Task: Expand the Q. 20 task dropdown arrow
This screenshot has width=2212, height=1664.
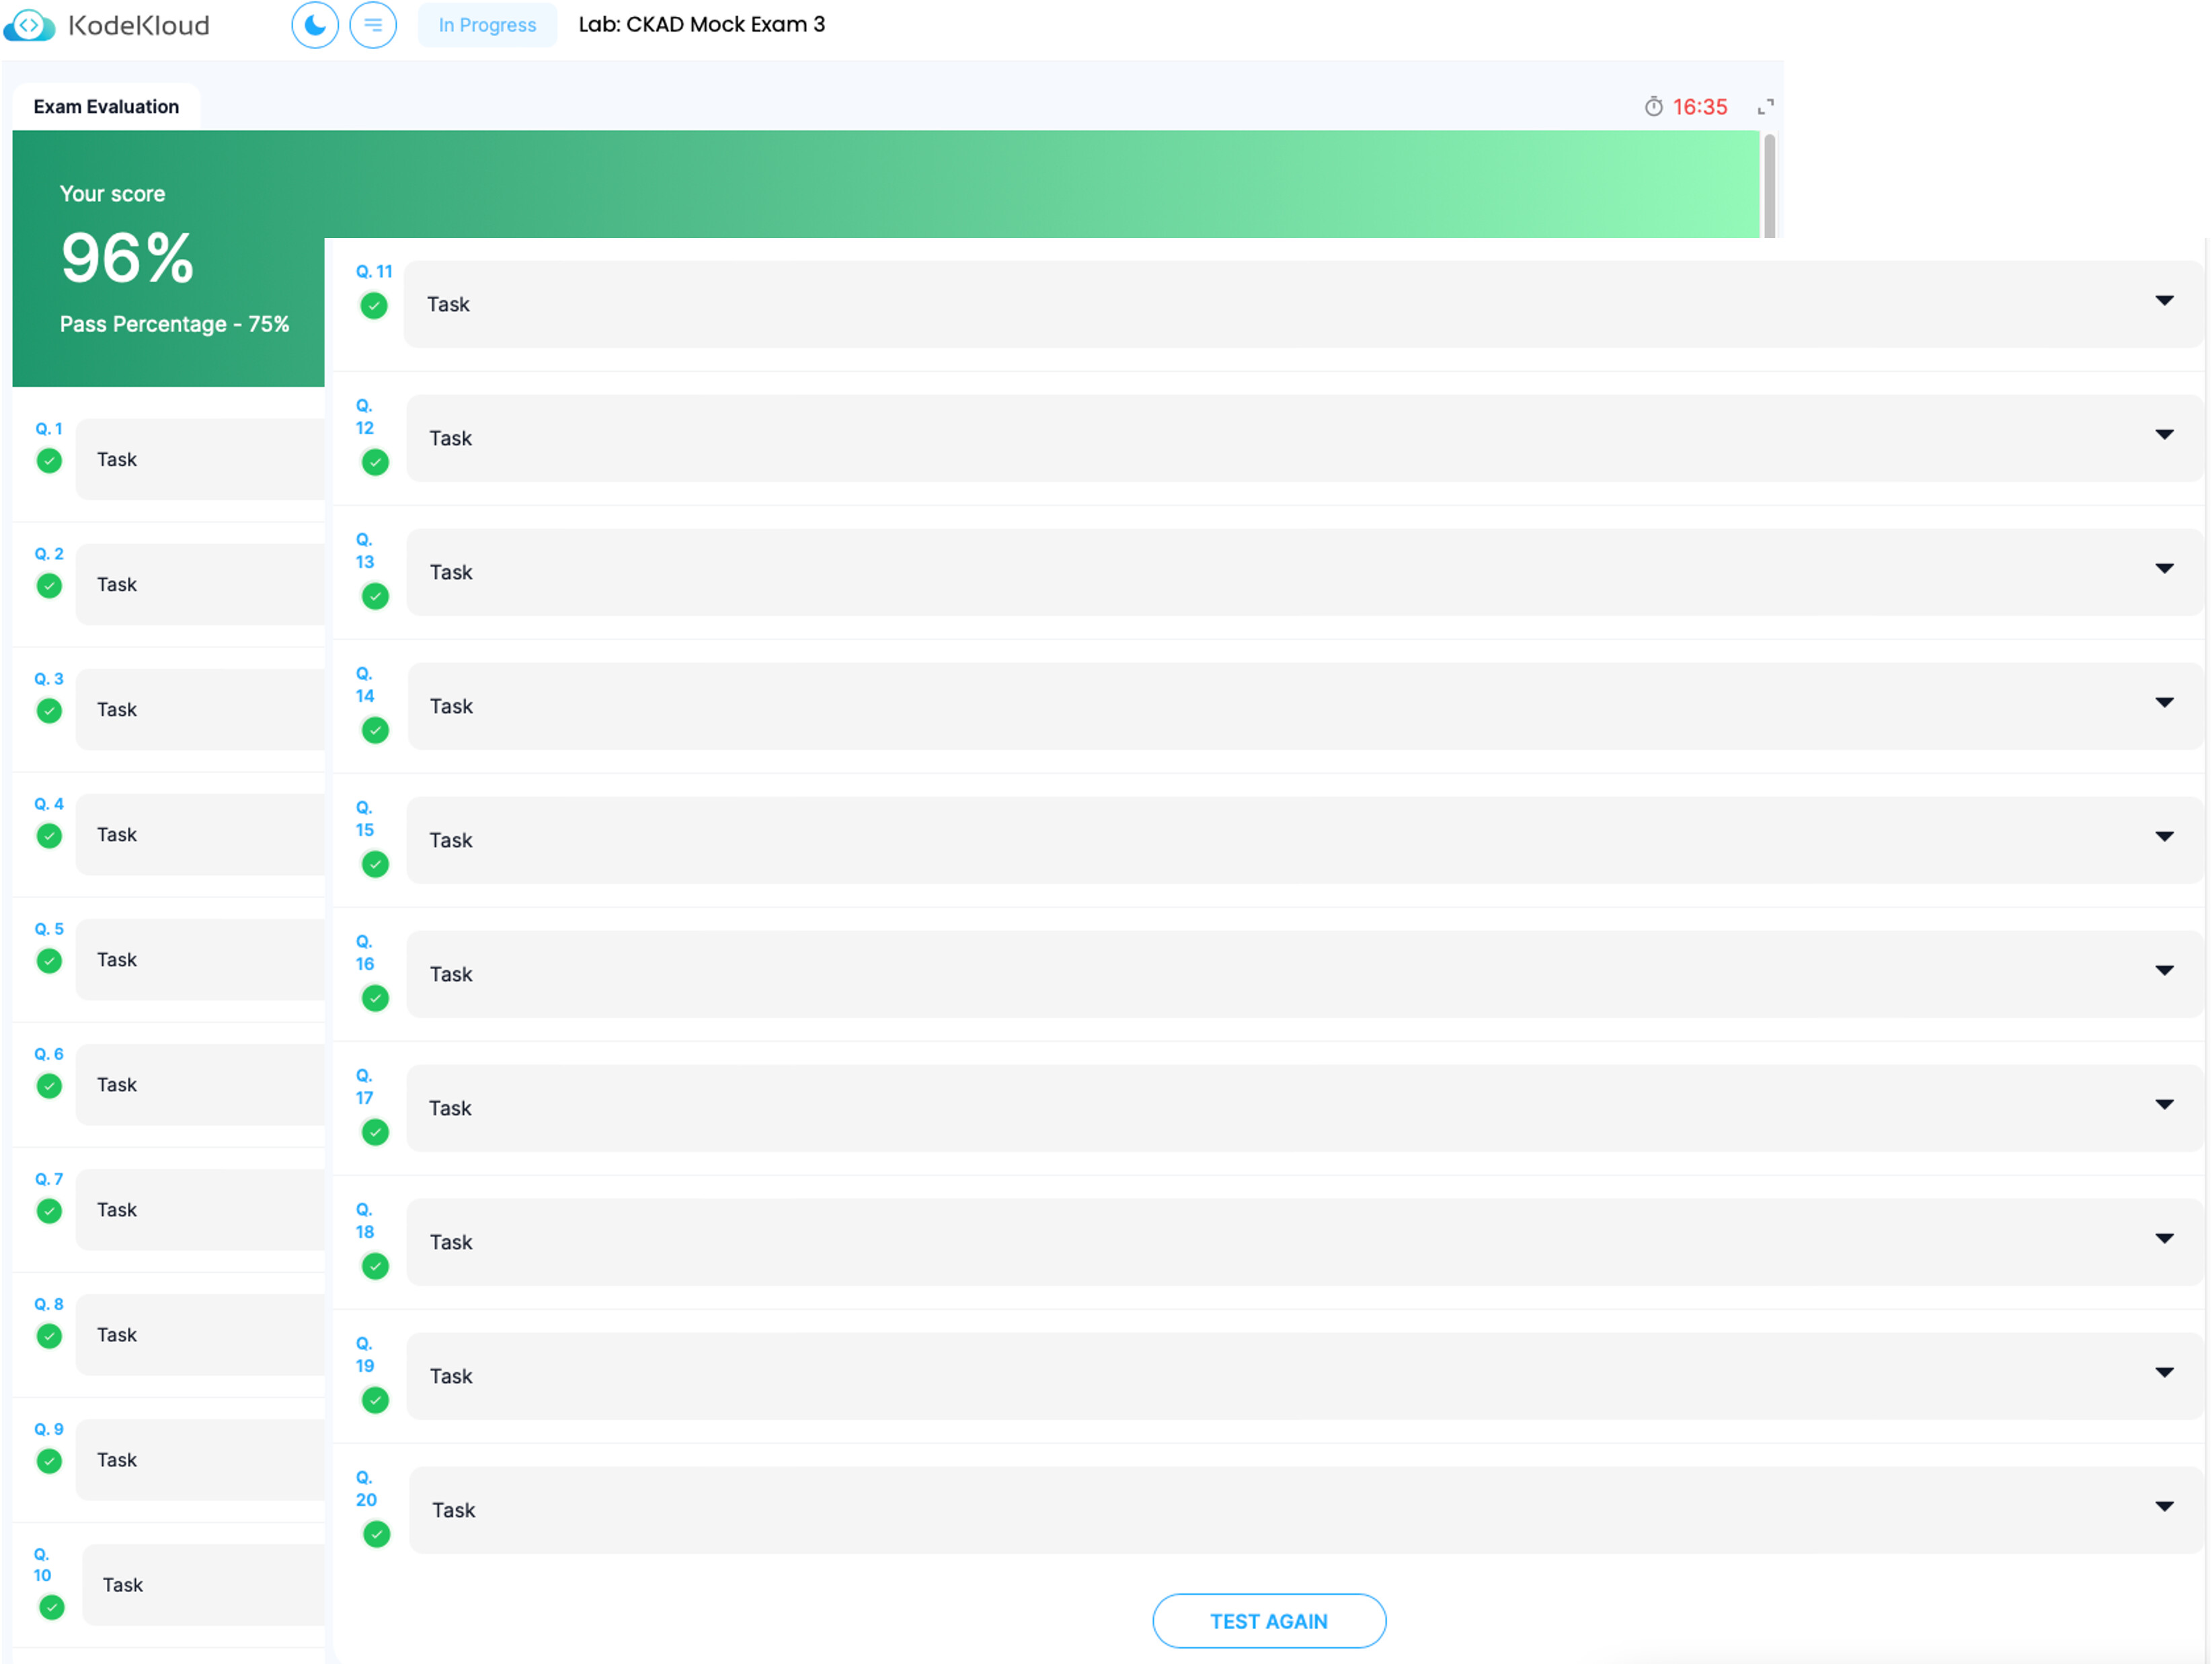Action: (2164, 1507)
